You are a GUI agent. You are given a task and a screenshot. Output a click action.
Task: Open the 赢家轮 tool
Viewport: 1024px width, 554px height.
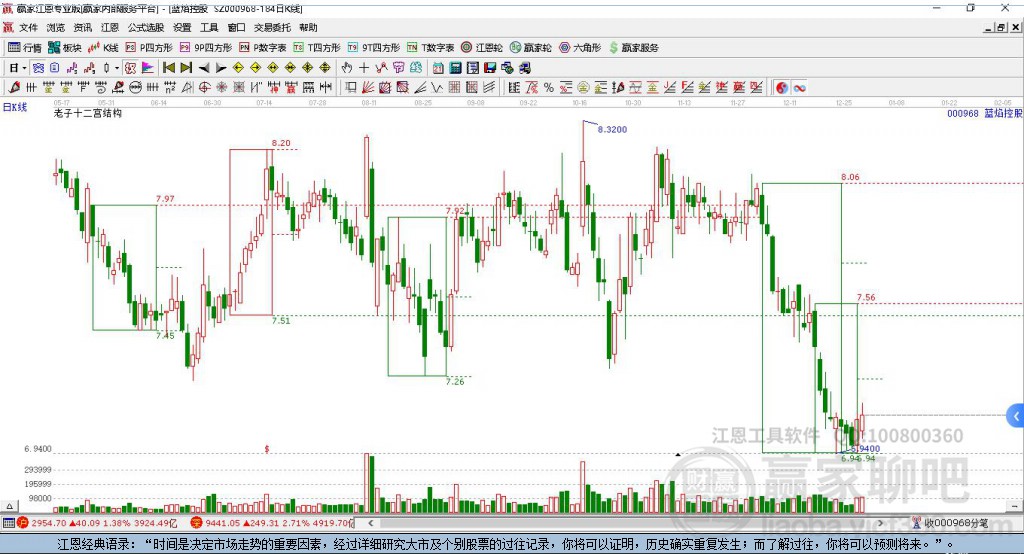click(530, 48)
